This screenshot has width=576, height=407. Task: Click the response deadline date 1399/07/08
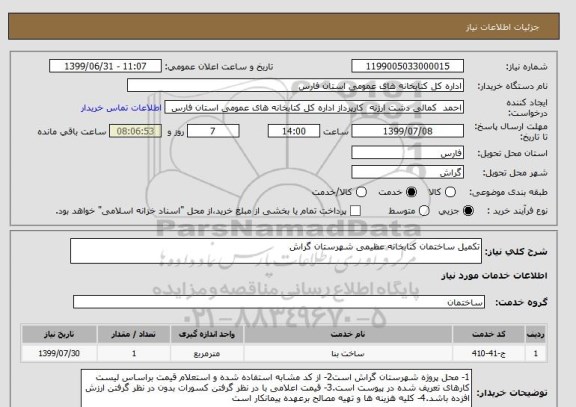coord(407,131)
